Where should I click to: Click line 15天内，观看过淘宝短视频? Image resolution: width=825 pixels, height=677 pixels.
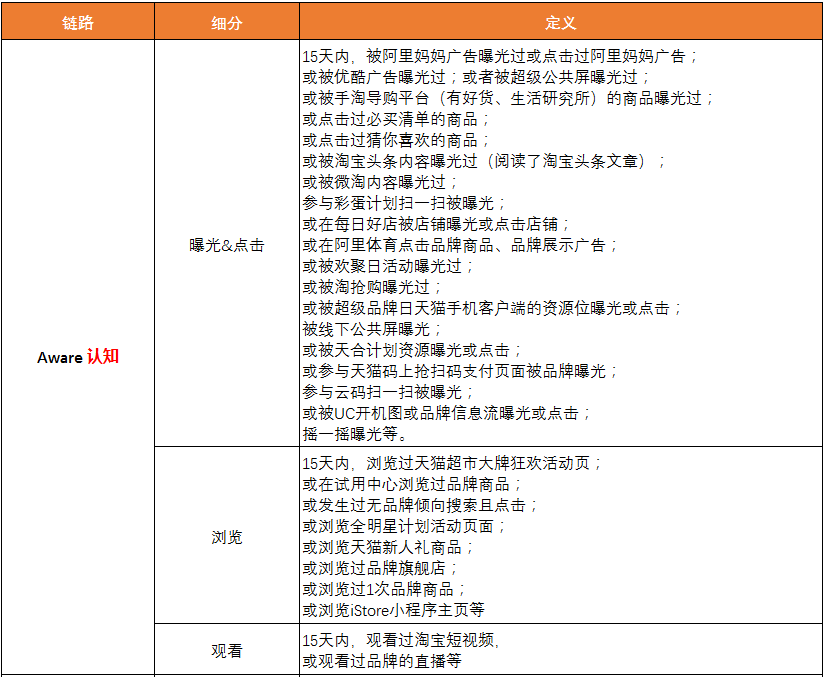click(x=401, y=640)
